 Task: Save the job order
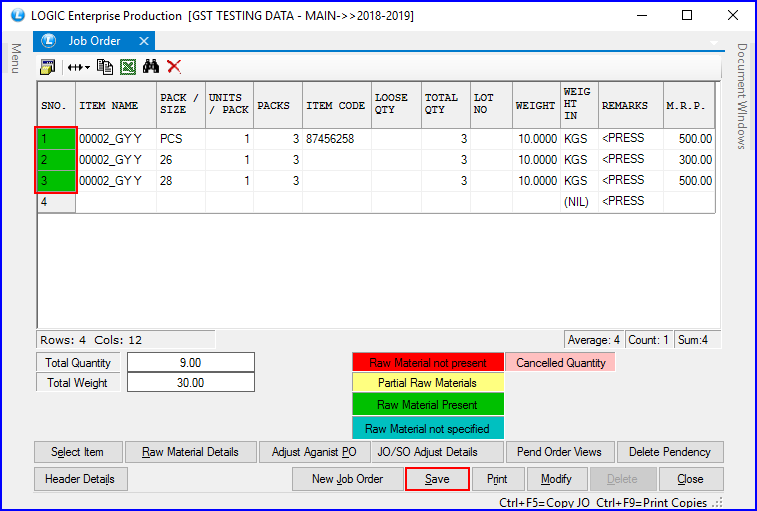437,479
